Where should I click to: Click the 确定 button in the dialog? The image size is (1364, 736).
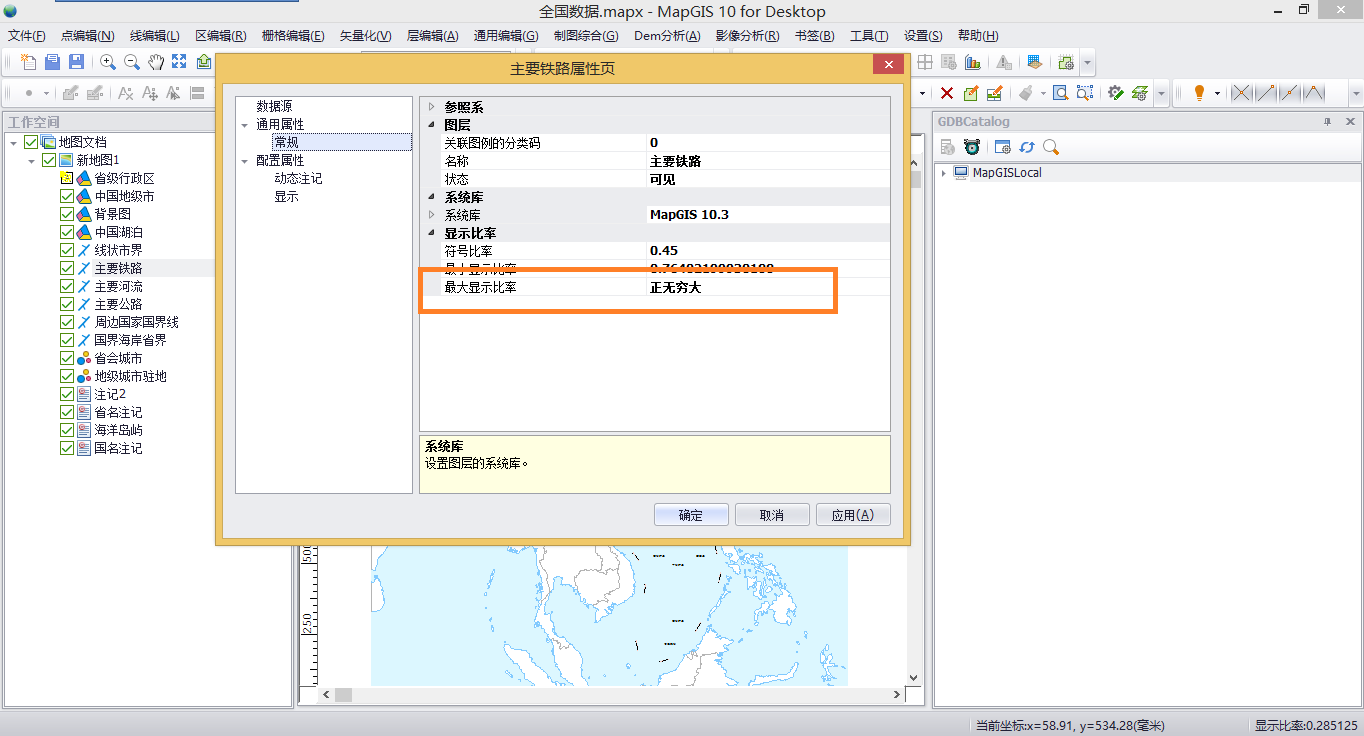(x=690, y=514)
